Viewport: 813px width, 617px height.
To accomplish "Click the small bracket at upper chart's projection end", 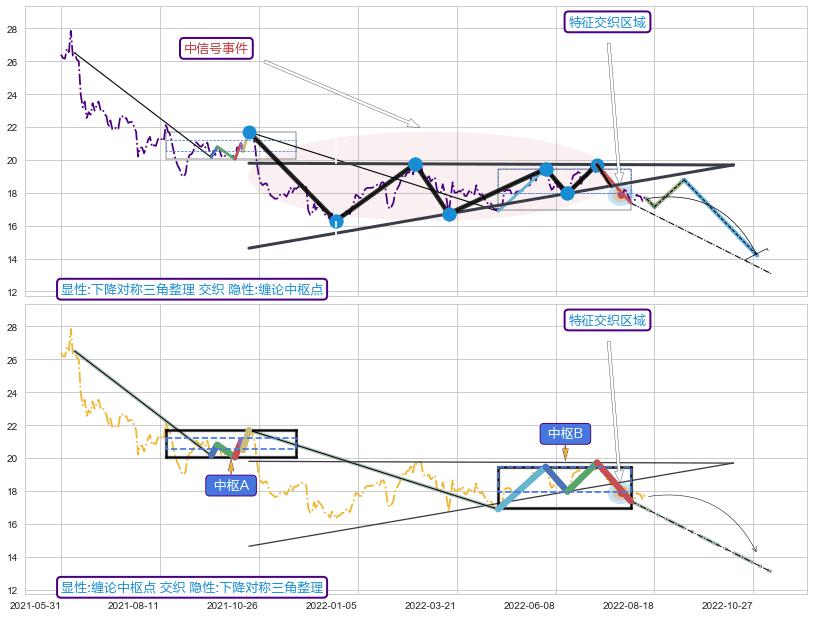I will point(758,254).
